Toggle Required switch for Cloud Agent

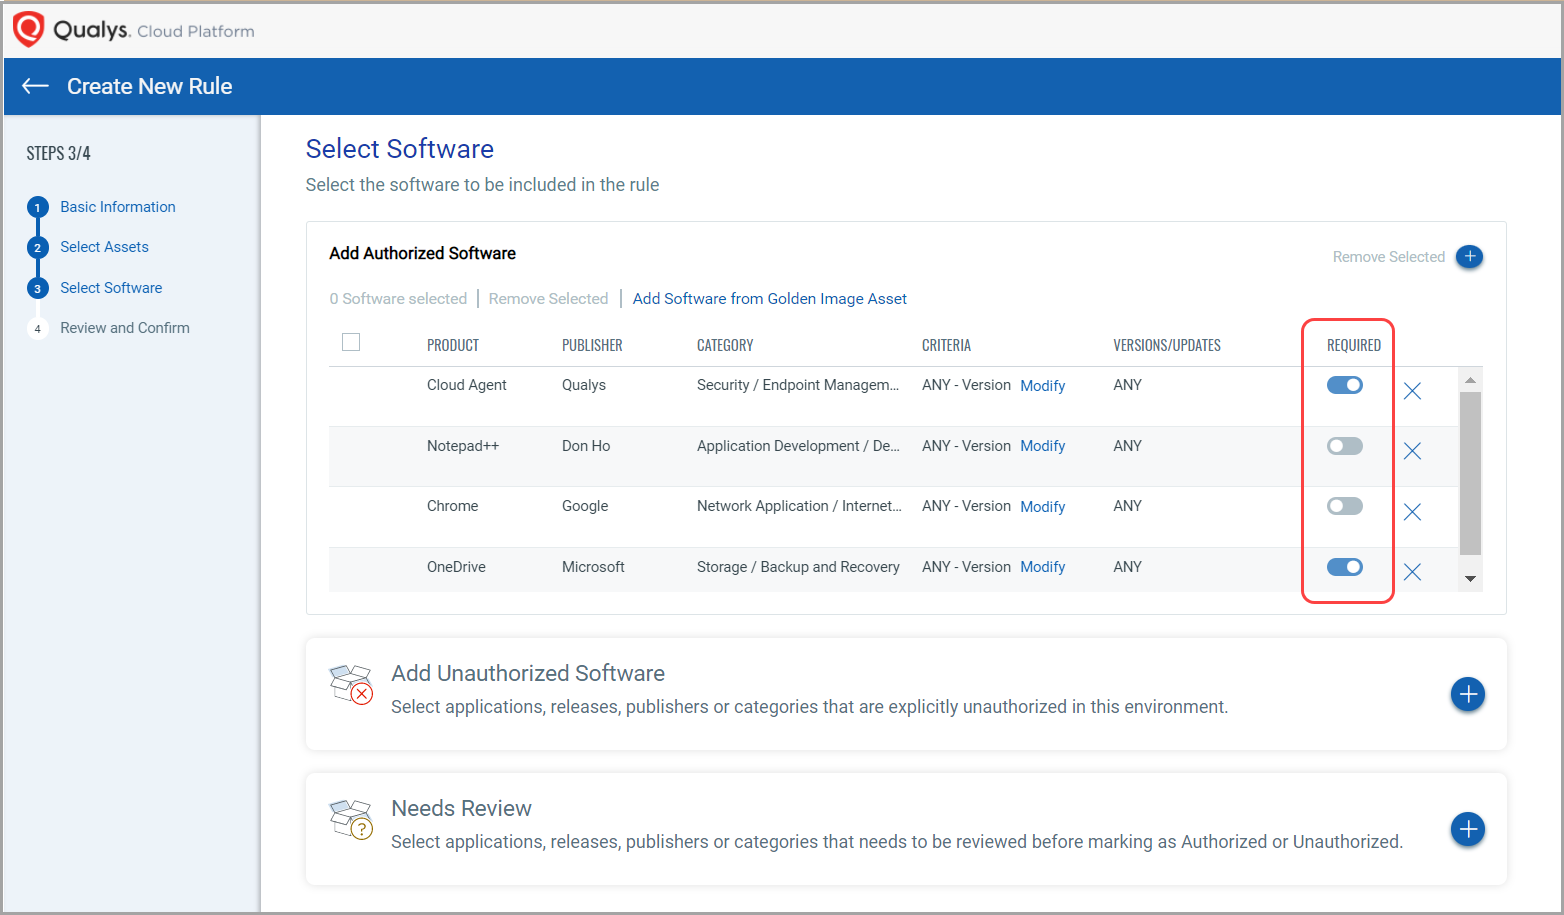(x=1345, y=385)
